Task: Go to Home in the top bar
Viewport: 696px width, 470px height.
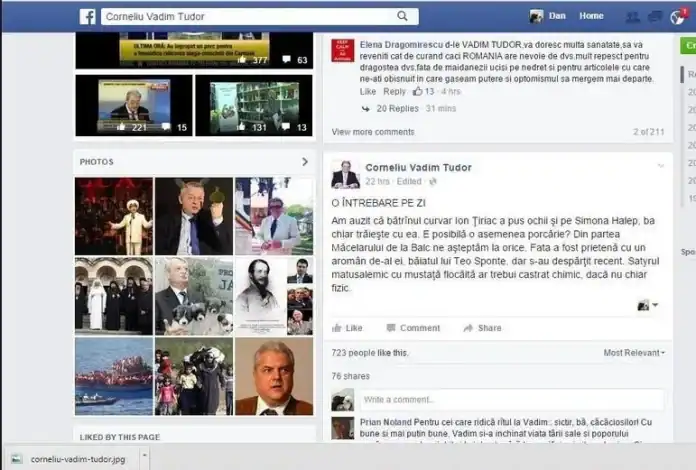Action: [591, 16]
